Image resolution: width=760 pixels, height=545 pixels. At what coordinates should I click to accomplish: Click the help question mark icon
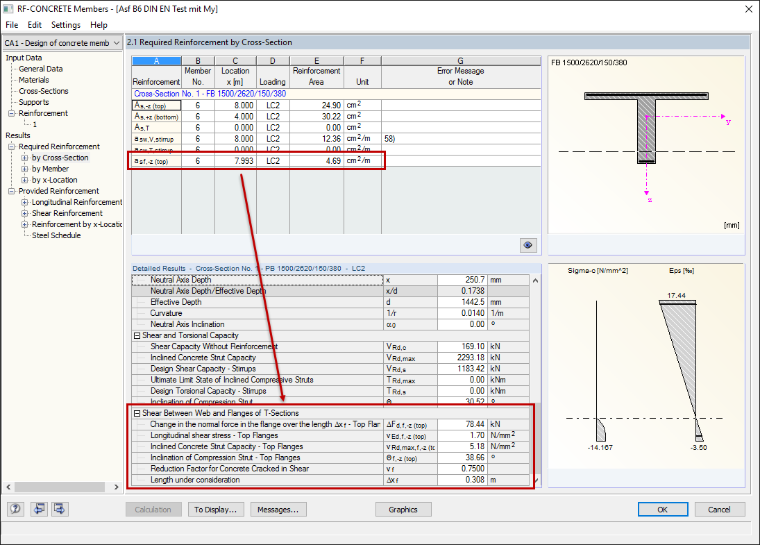(x=16, y=509)
